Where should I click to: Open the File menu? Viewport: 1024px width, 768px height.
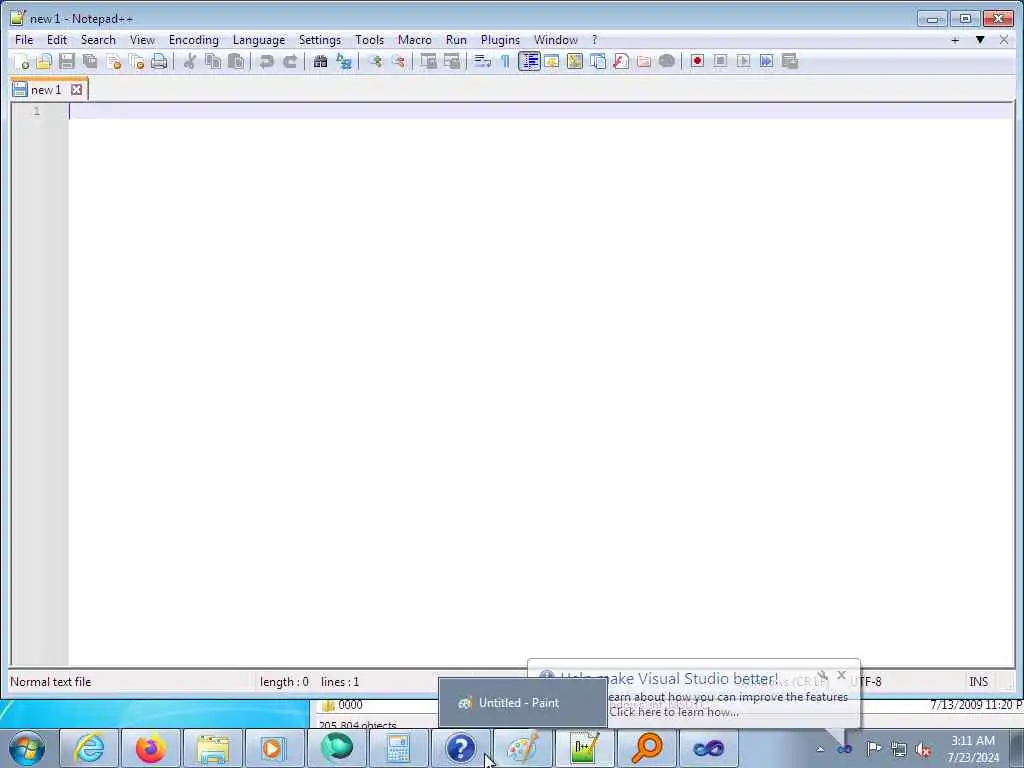(x=24, y=40)
